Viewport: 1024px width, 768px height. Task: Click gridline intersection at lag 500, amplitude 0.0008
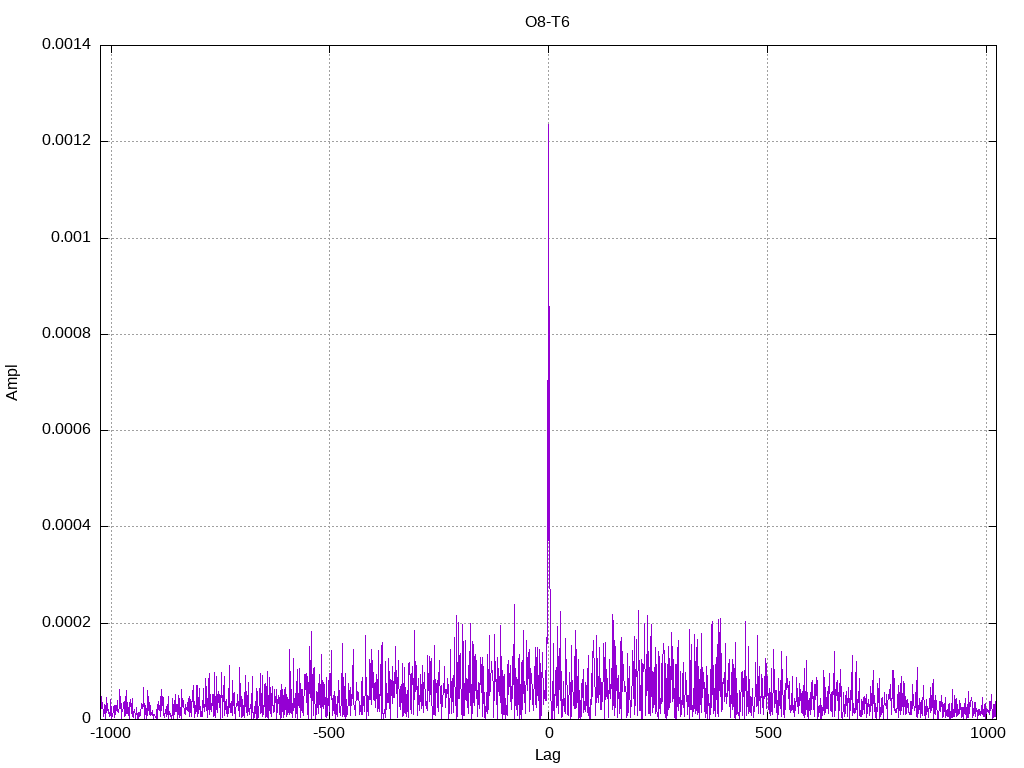click(767, 334)
